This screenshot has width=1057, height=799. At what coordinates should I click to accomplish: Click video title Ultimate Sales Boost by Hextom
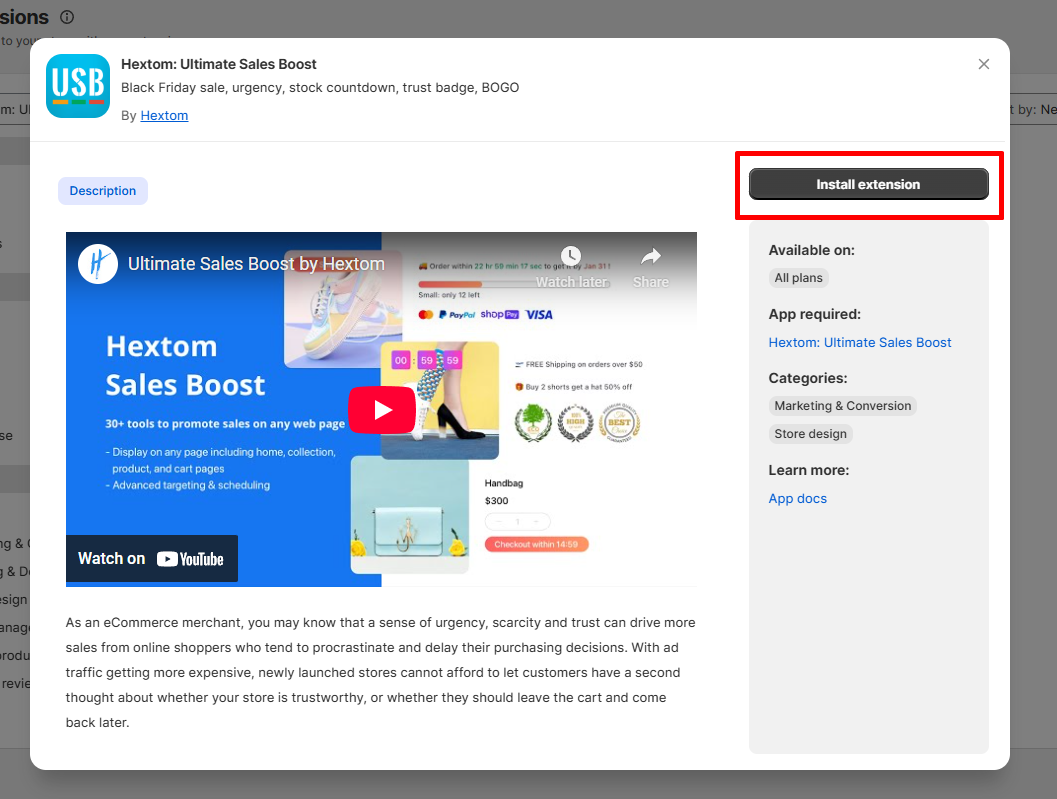[x=256, y=264]
